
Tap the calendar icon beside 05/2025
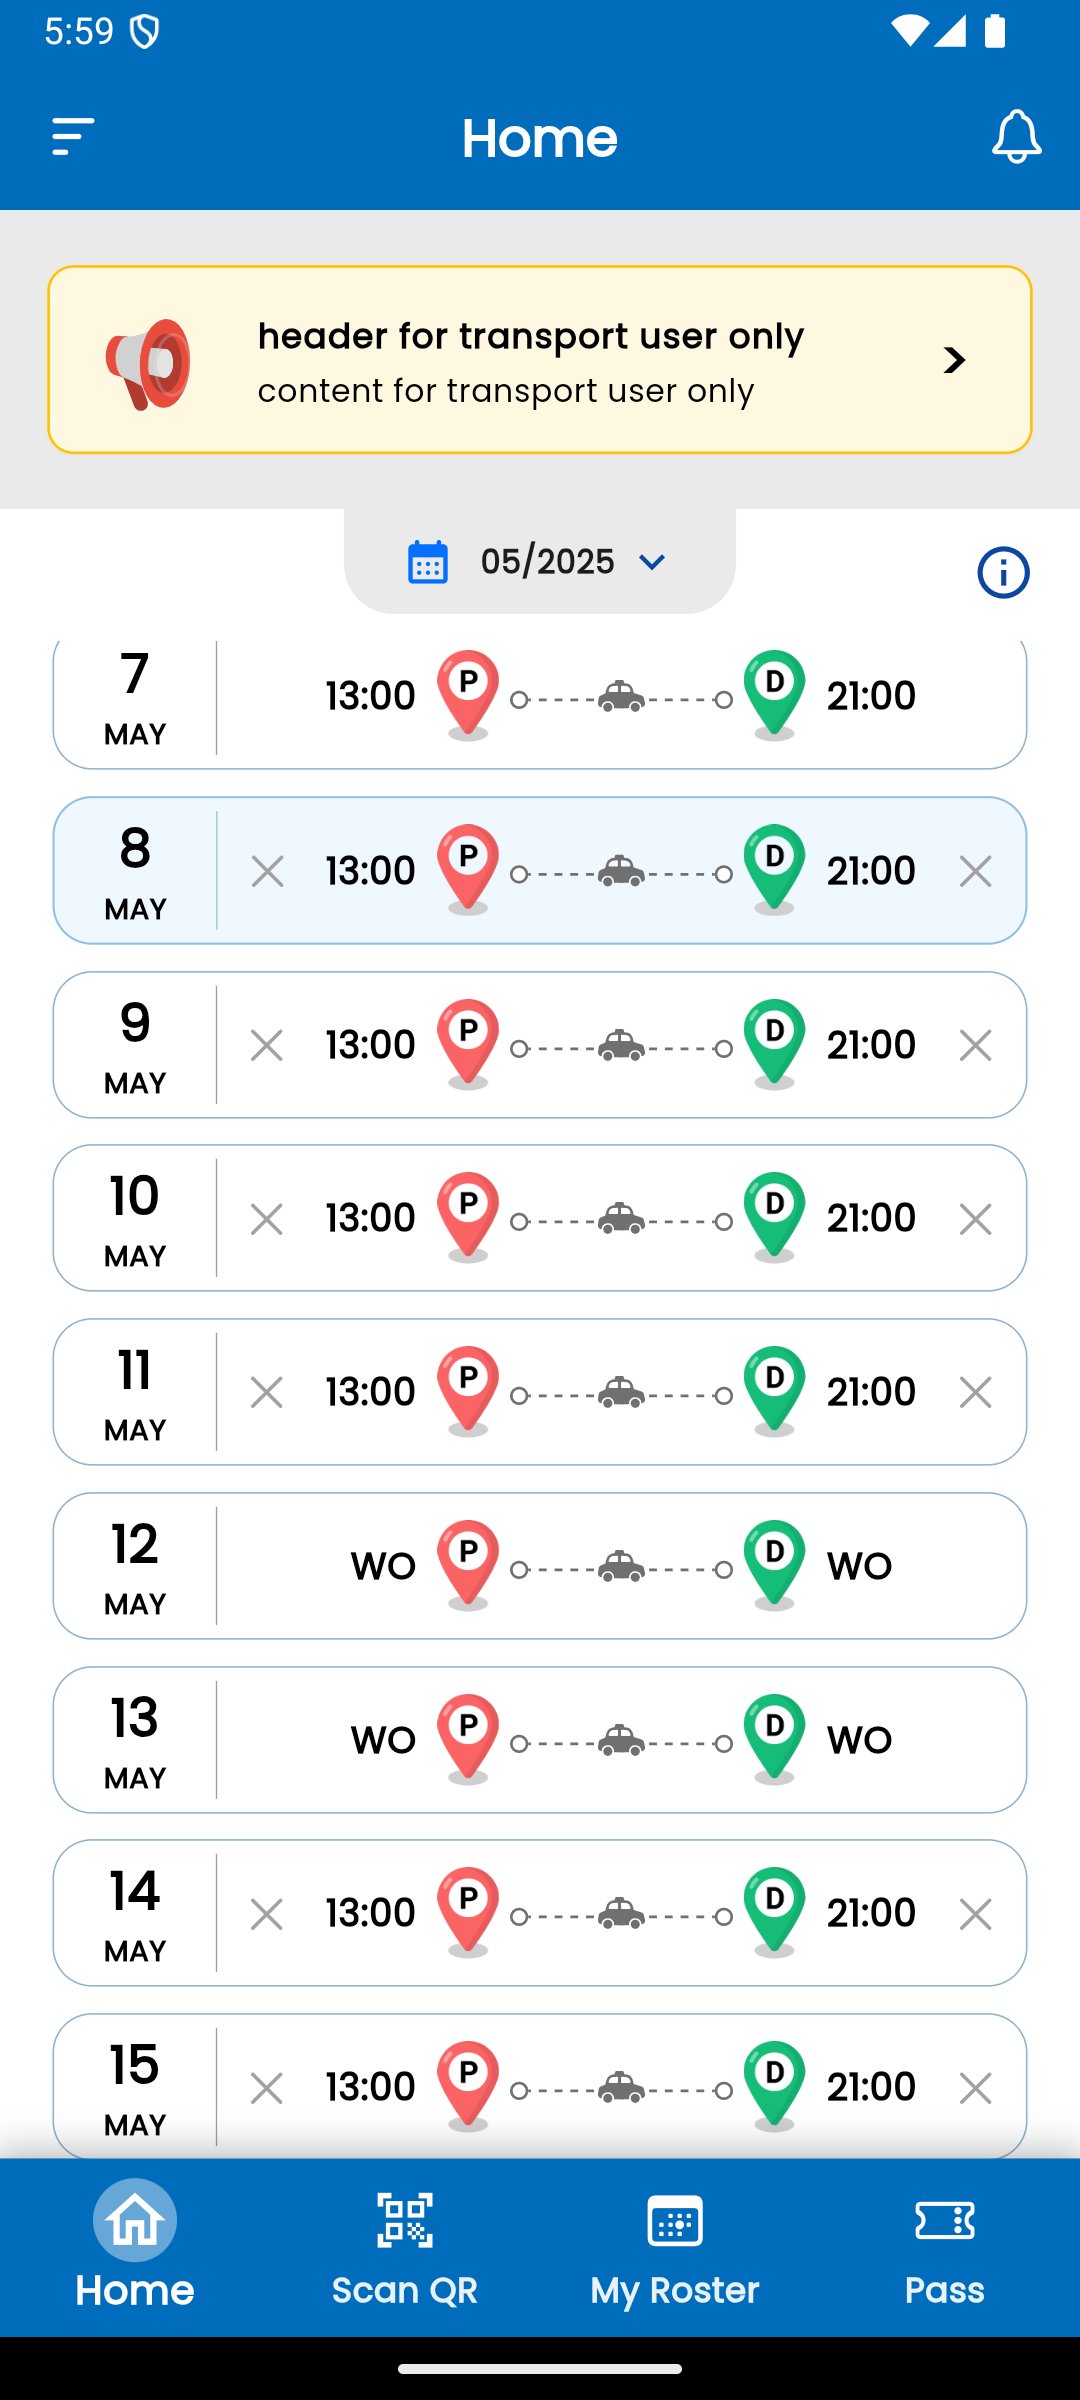(x=428, y=562)
